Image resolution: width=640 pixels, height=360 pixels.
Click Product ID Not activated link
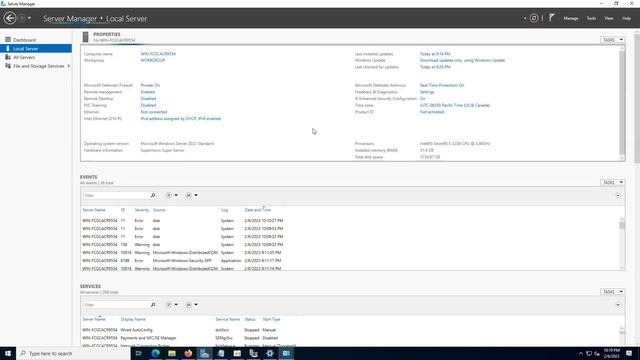[x=431, y=112]
